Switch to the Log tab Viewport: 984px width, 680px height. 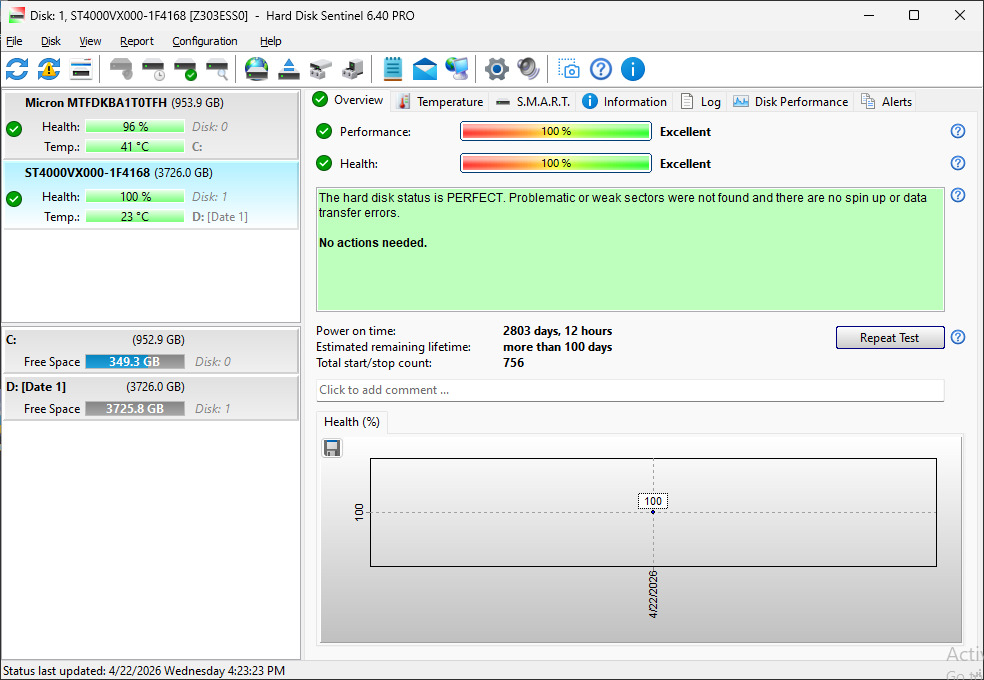pyautogui.click(x=700, y=102)
